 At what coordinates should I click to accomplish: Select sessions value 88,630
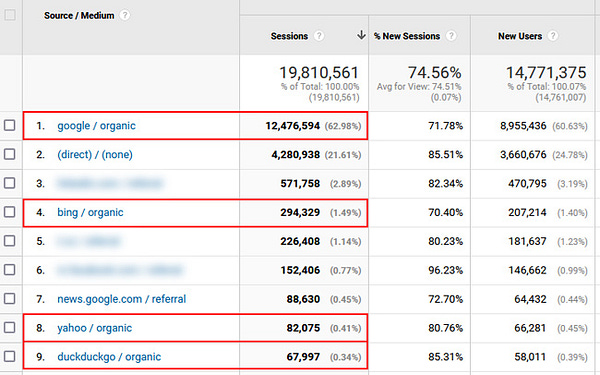[303, 299]
